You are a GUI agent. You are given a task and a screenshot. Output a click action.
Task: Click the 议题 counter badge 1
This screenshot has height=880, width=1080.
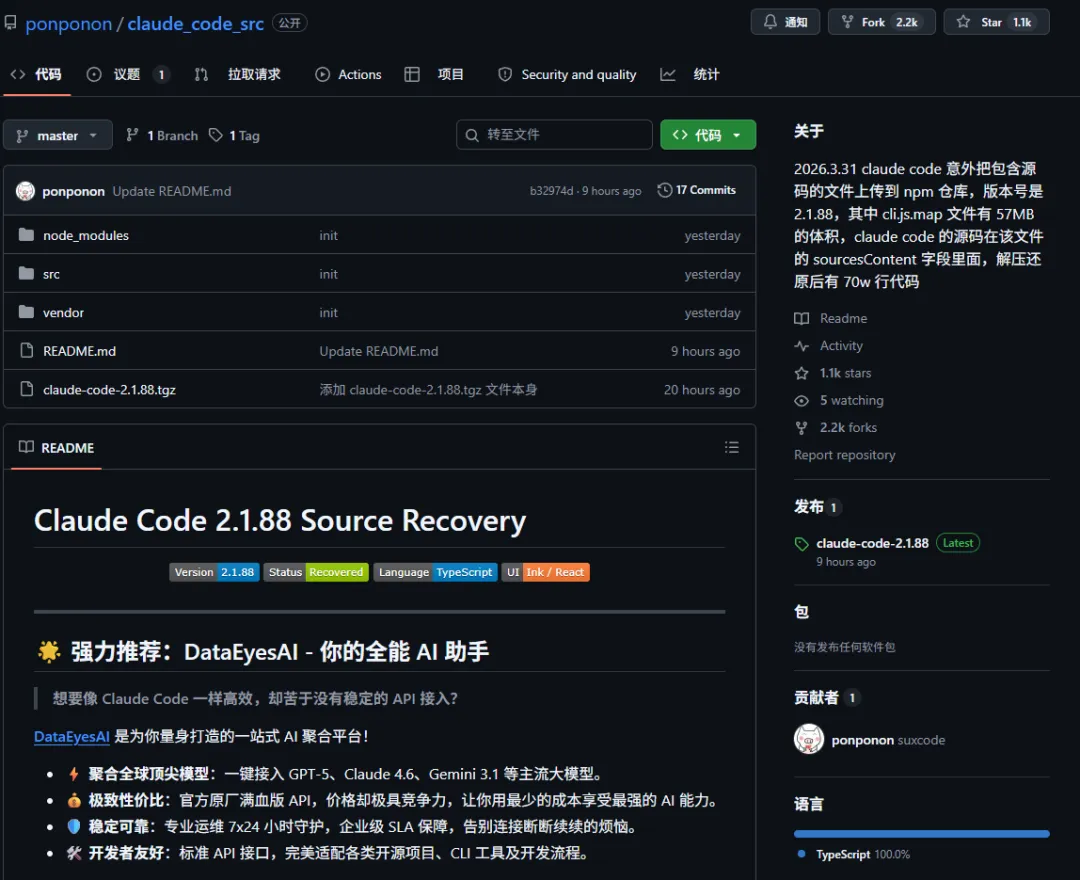pos(161,74)
